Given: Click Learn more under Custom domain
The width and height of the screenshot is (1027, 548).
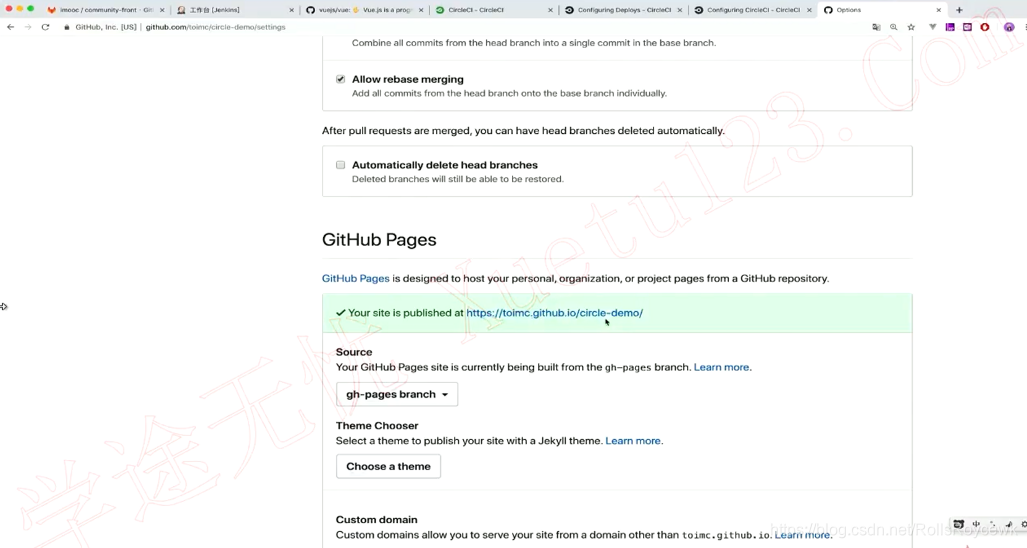Looking at the screenshot, I should tap(802, 535).
